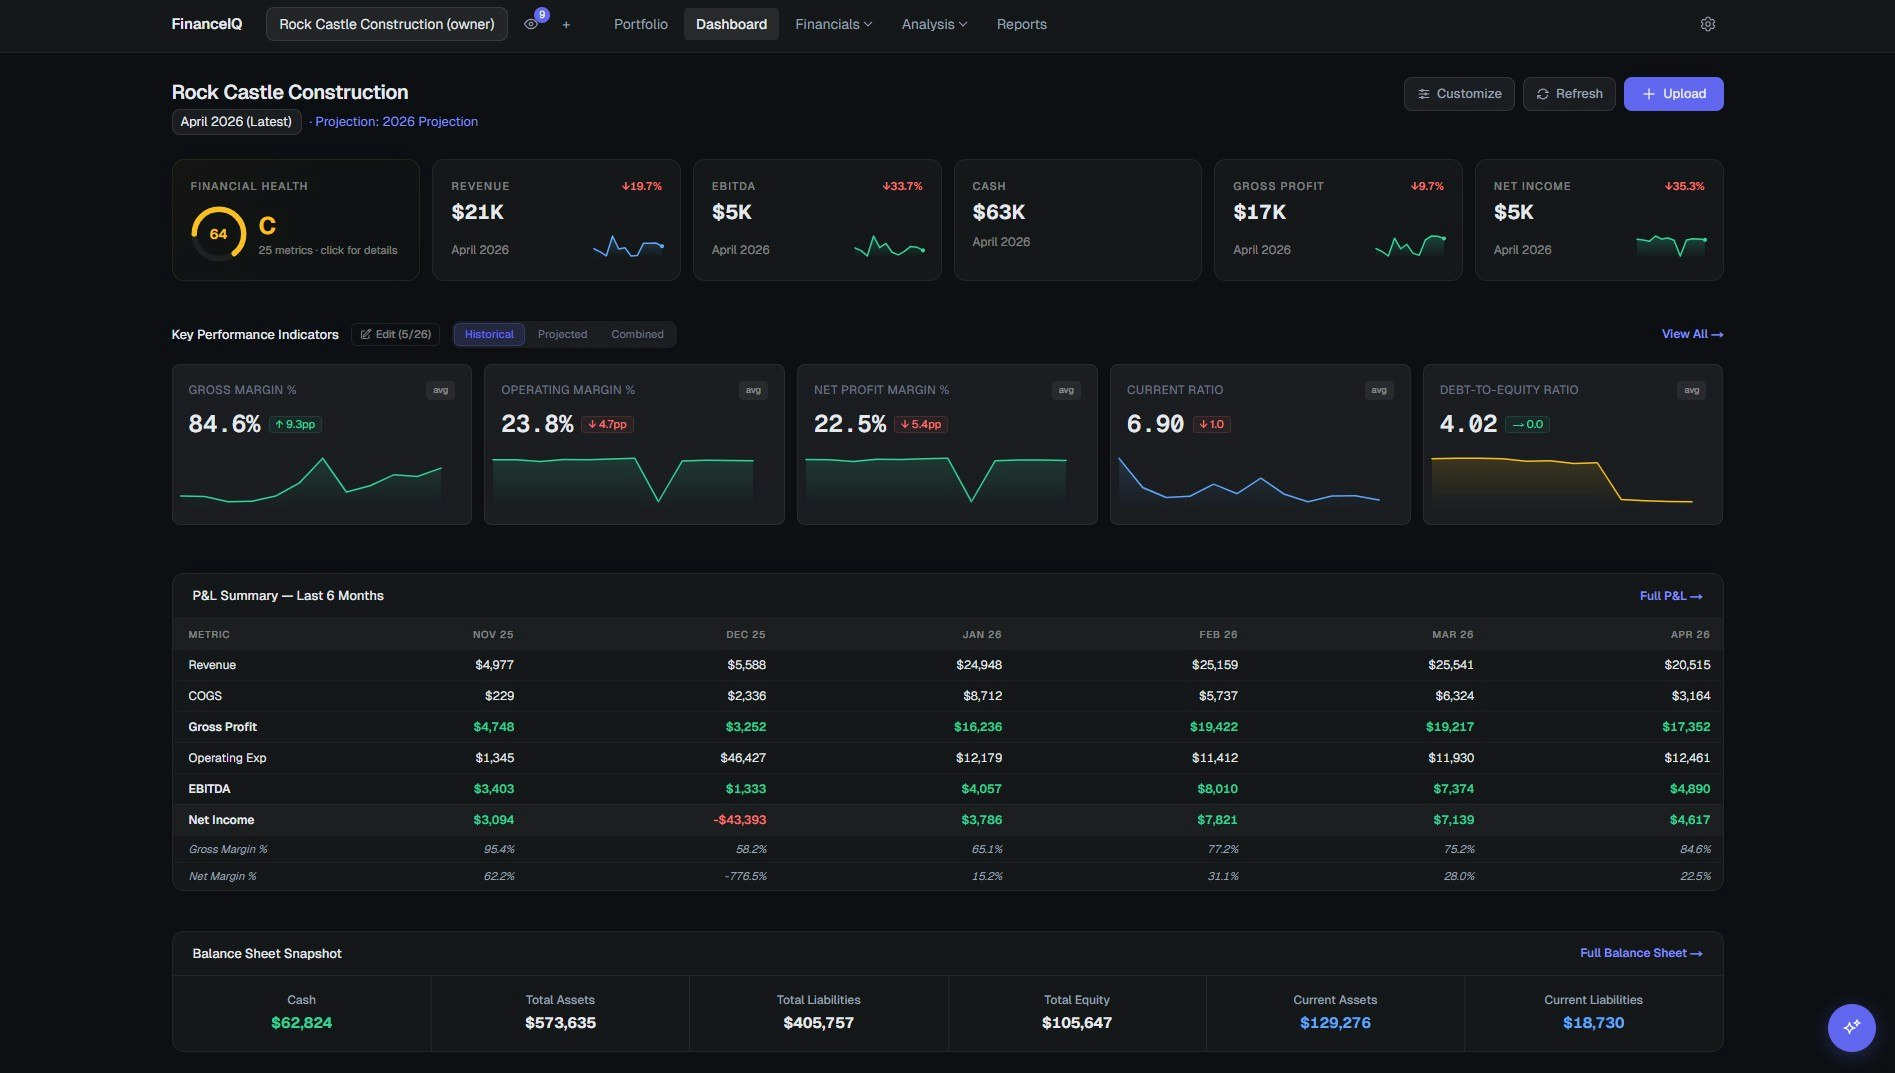Viewport: 1895px width, 1073px height.
Task: Open the Full P&L view
Action: tap(1669, 595)
